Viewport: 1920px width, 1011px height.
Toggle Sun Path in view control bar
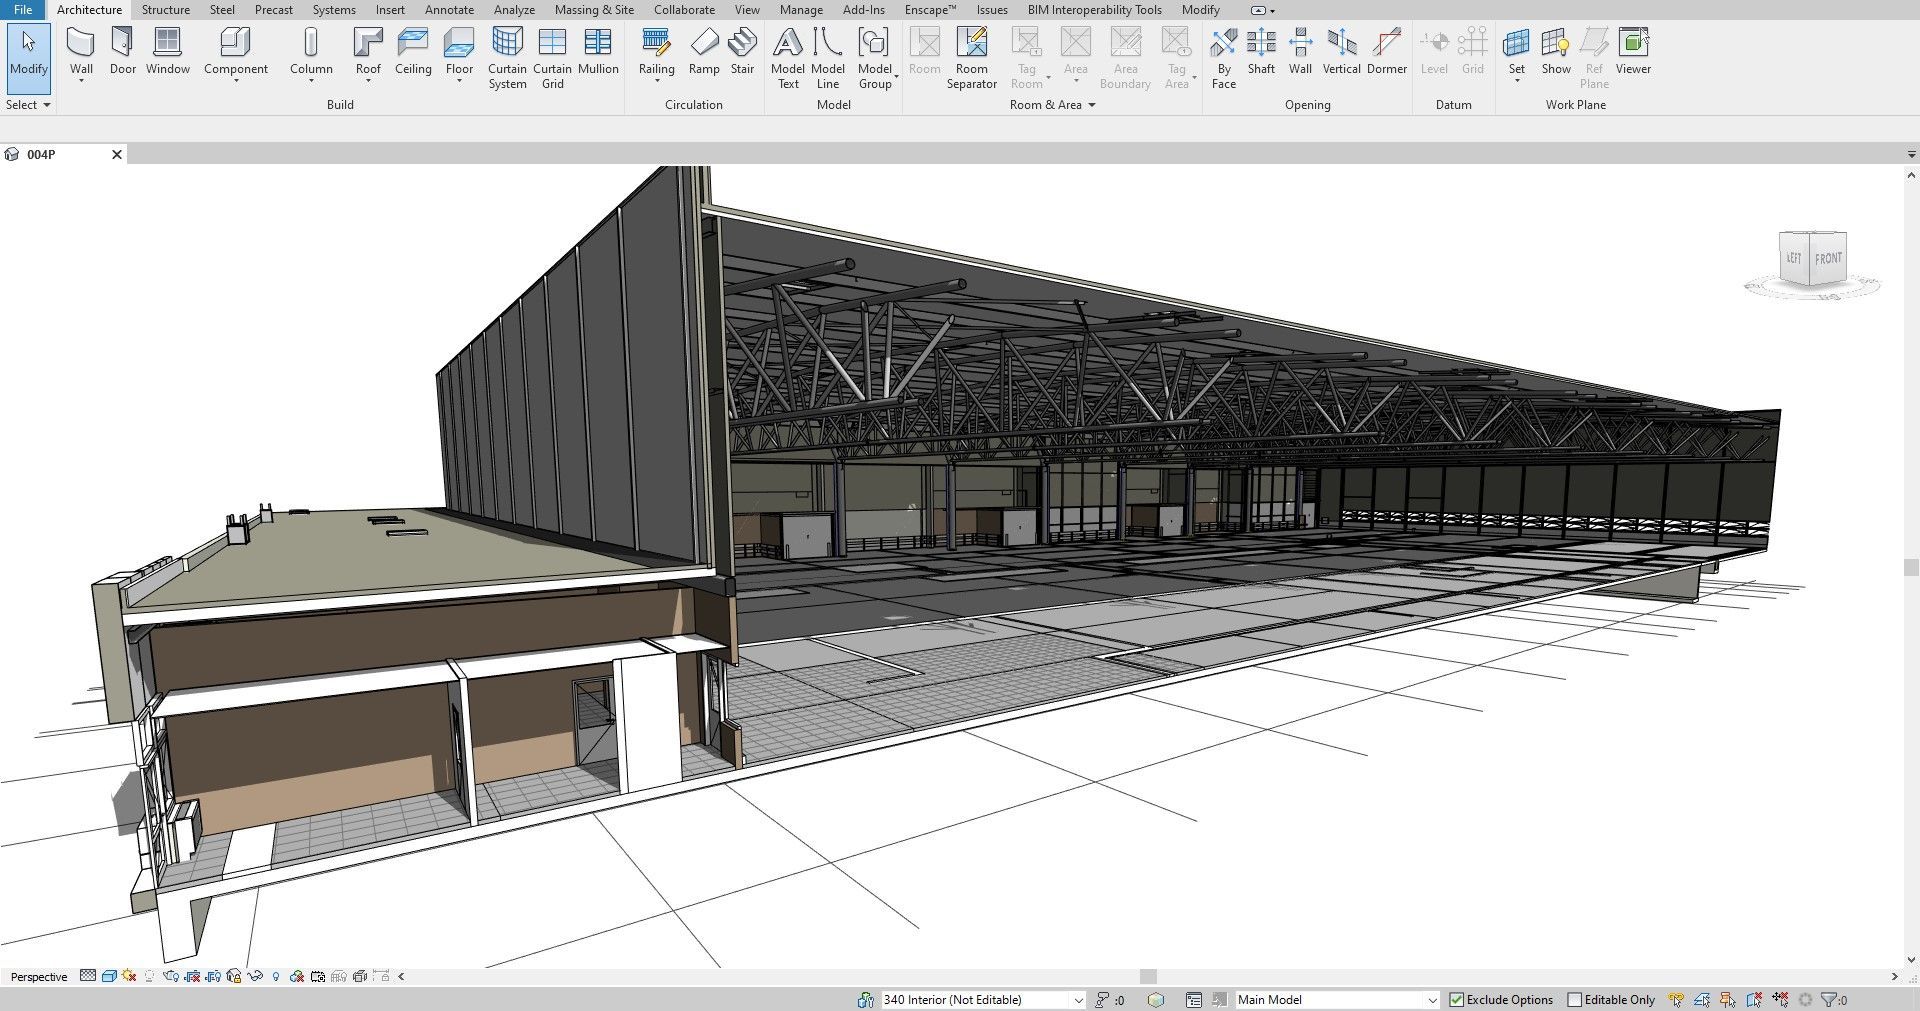pos(129,977)
